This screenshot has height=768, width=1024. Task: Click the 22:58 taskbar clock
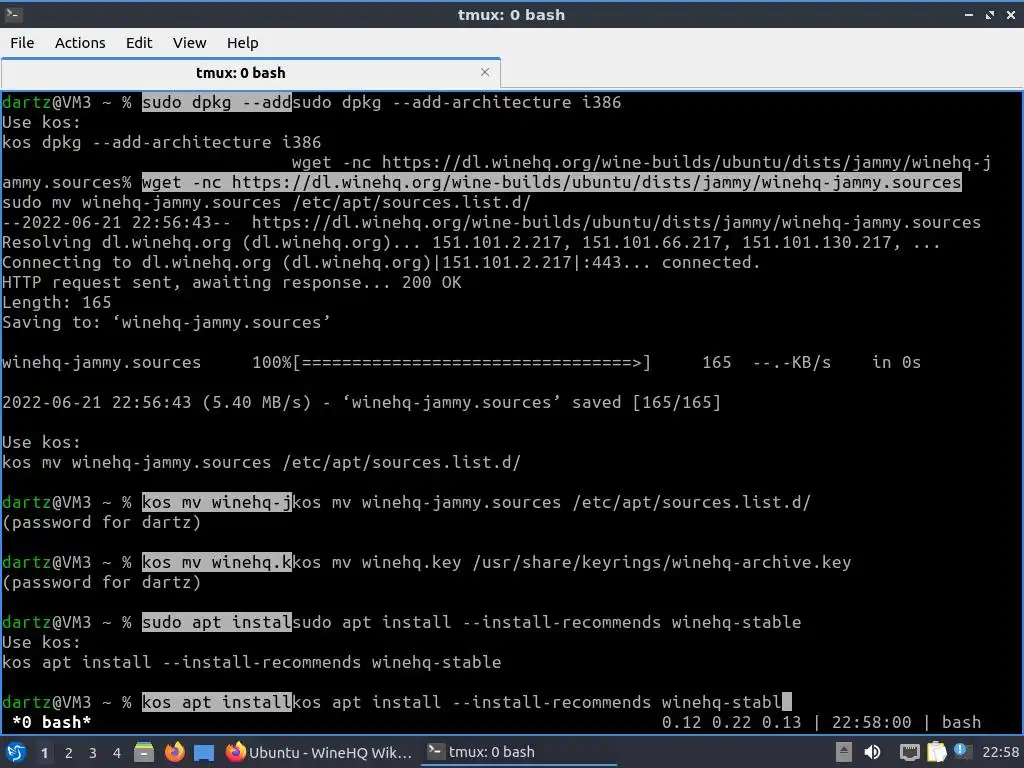1000,752
